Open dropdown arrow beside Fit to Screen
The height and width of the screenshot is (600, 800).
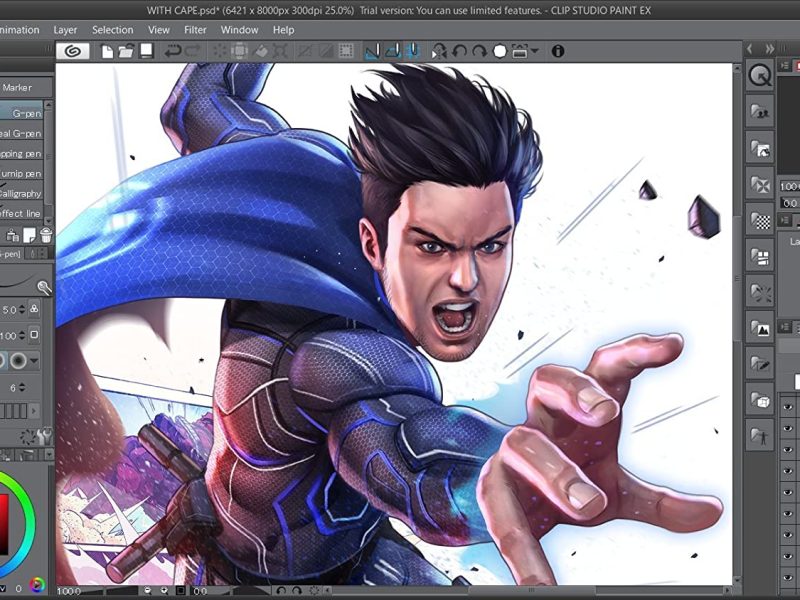tap(534, 51)
